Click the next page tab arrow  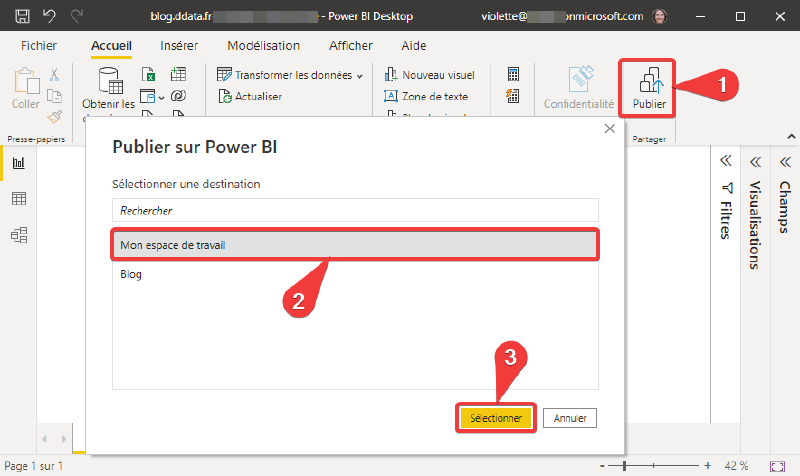coord(64,439)
